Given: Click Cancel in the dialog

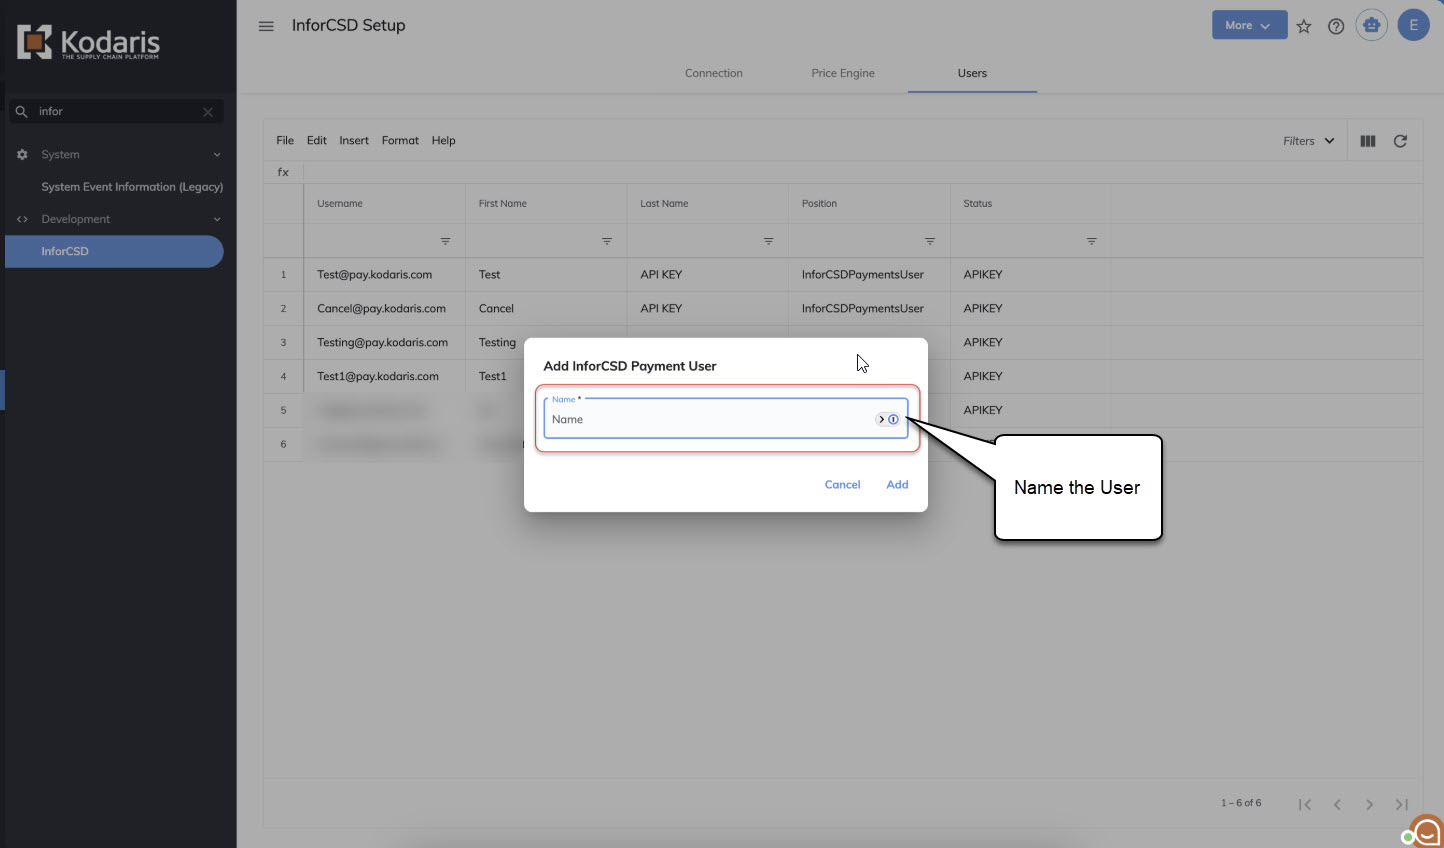Looking at the screenshot, I should click(x=842, y=484).
